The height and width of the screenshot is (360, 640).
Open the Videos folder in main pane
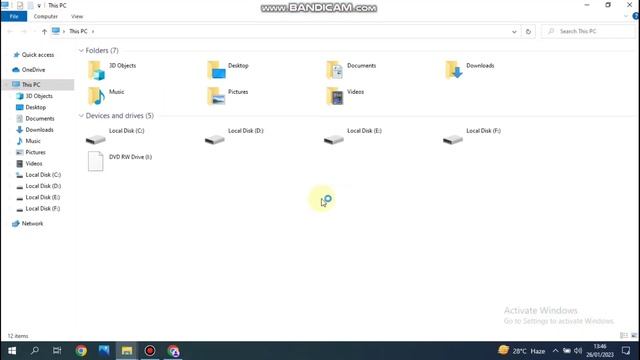point(345,96)
